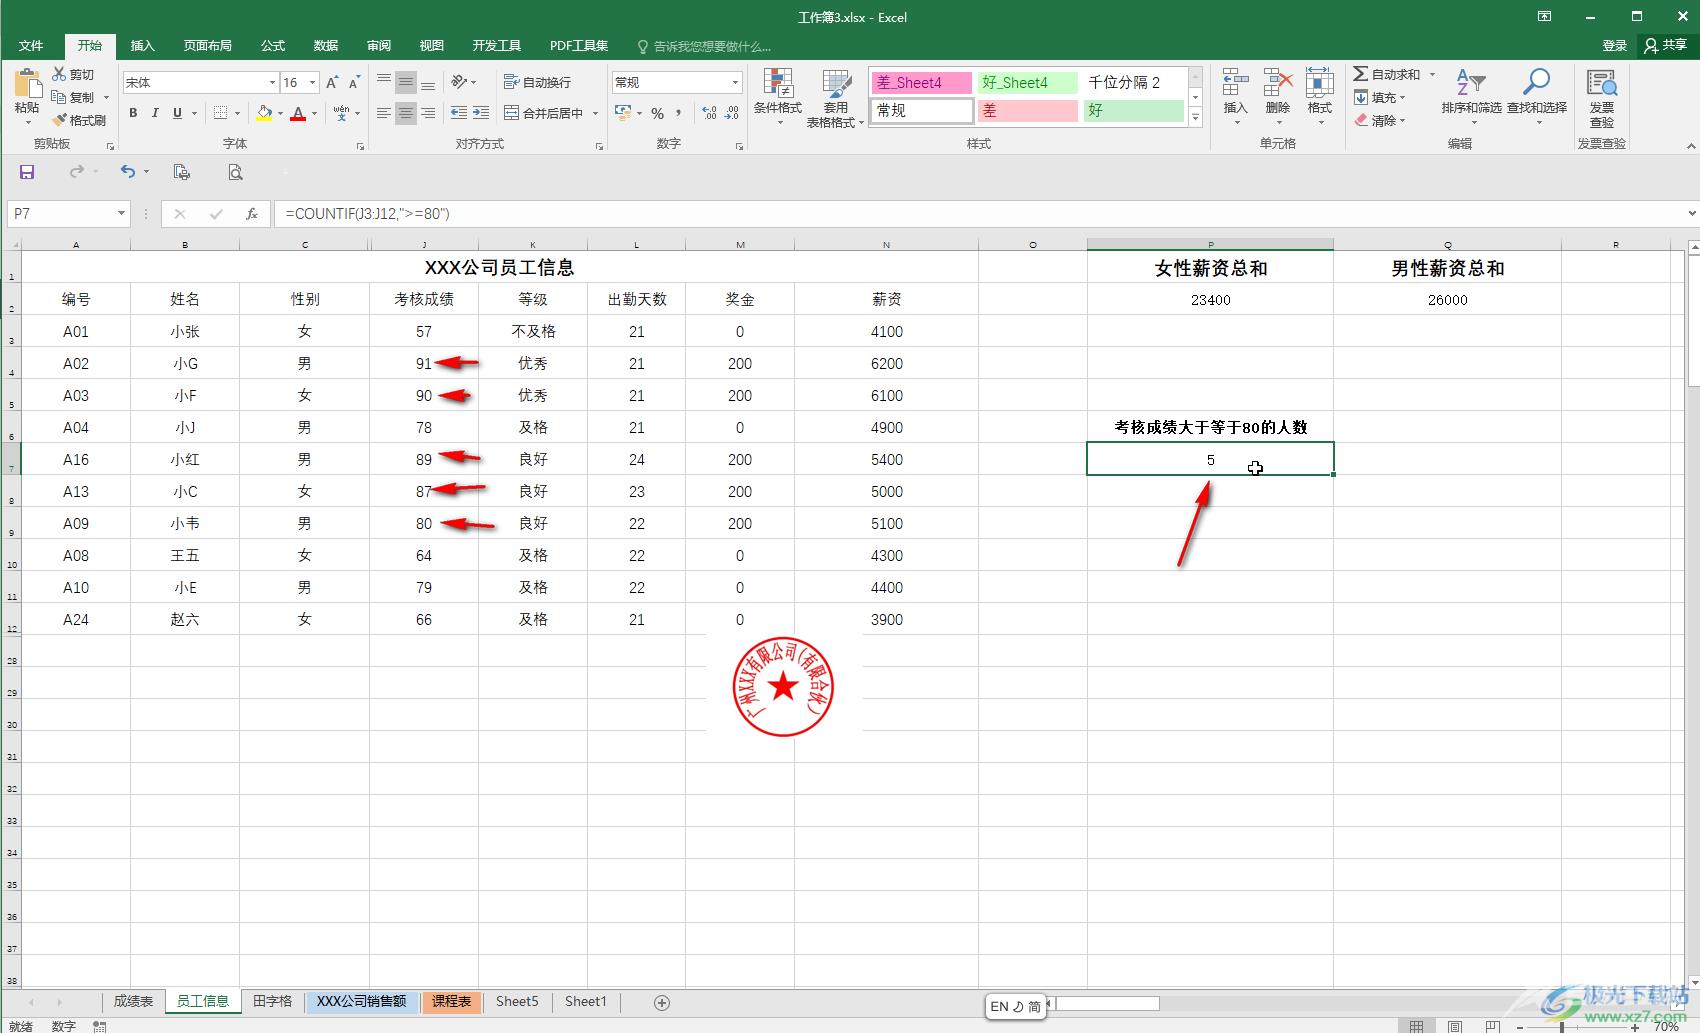Click AutoSum (自动求和)

tap(1387, 74)
